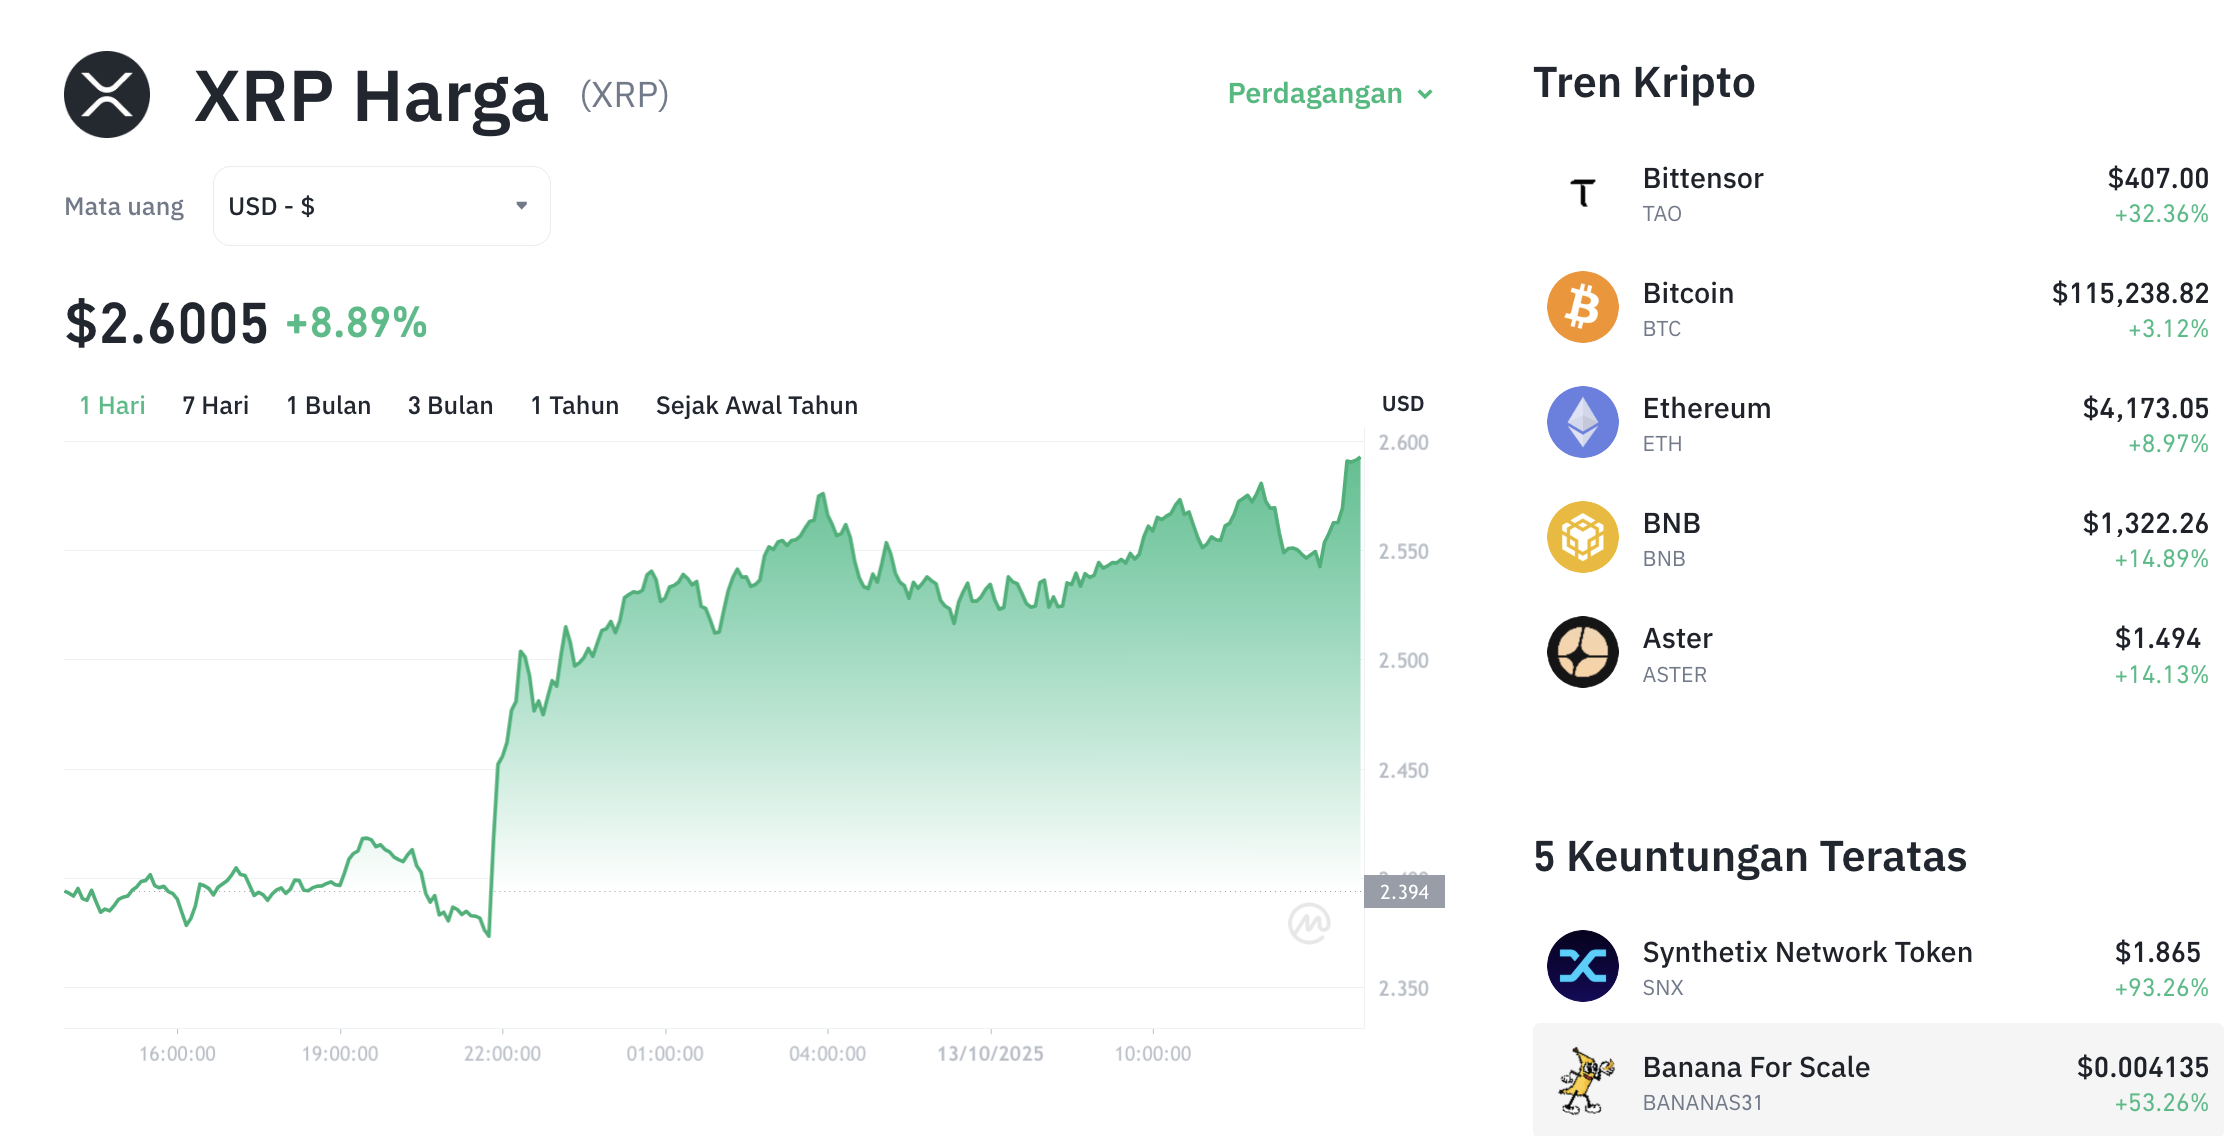Select the Sejak Awal Tahun range

(756, 406)
